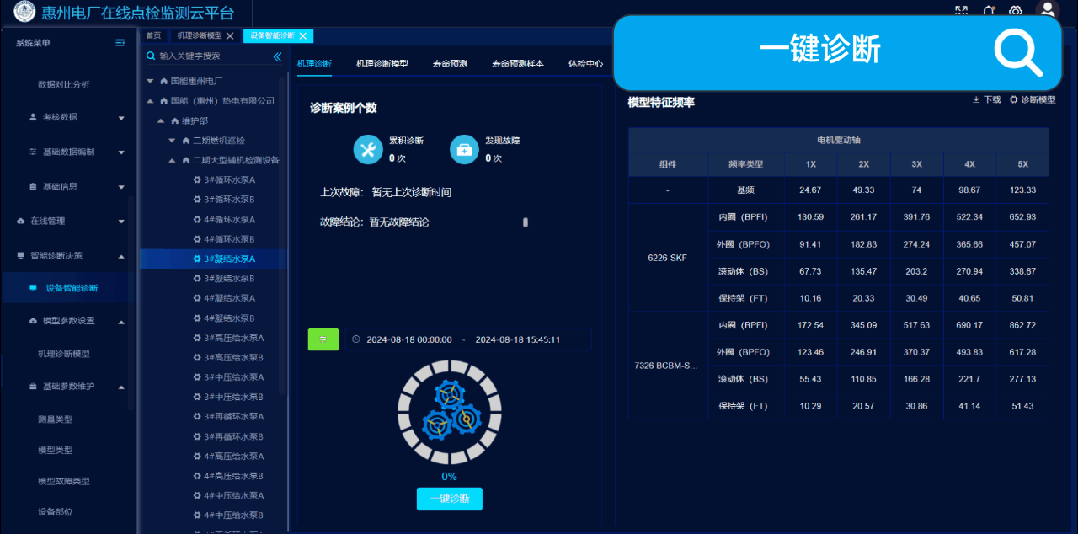Collapse the device tree with double-chevron icon
Image resolution: width=1078 pixels, height=534 pixels.
277,56
